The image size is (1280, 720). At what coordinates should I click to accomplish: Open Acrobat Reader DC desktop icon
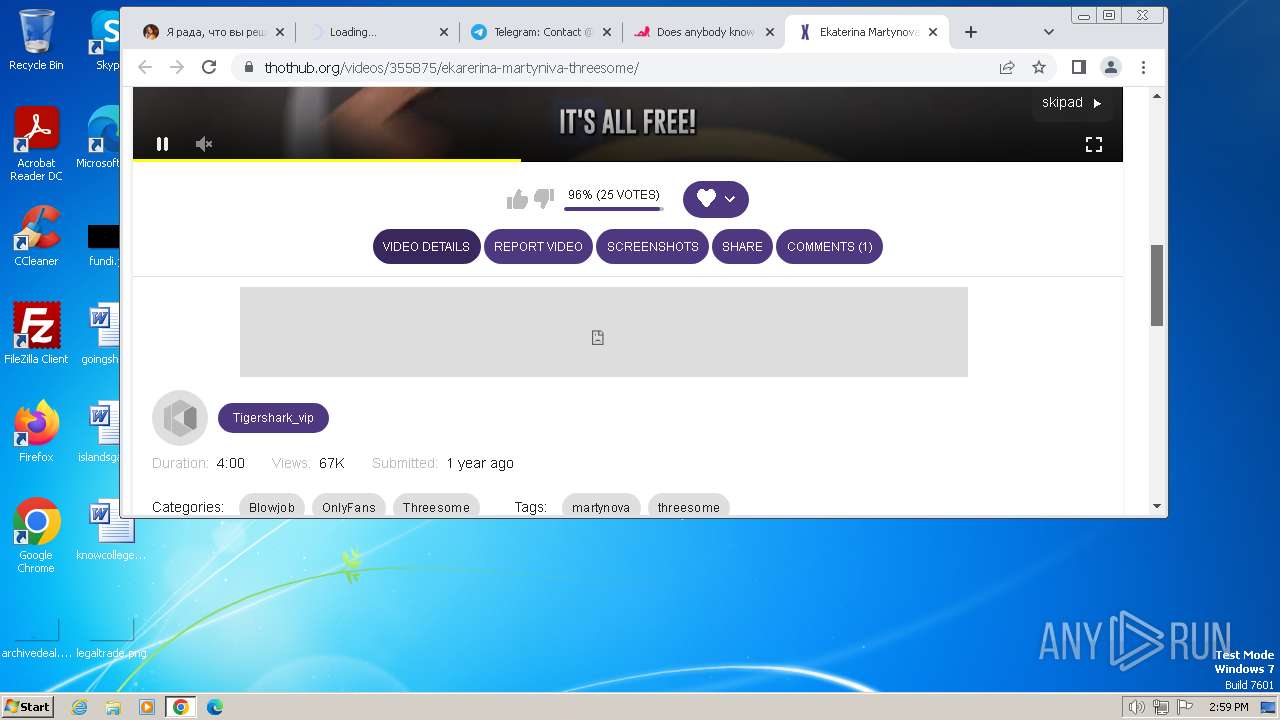[36, 145]
